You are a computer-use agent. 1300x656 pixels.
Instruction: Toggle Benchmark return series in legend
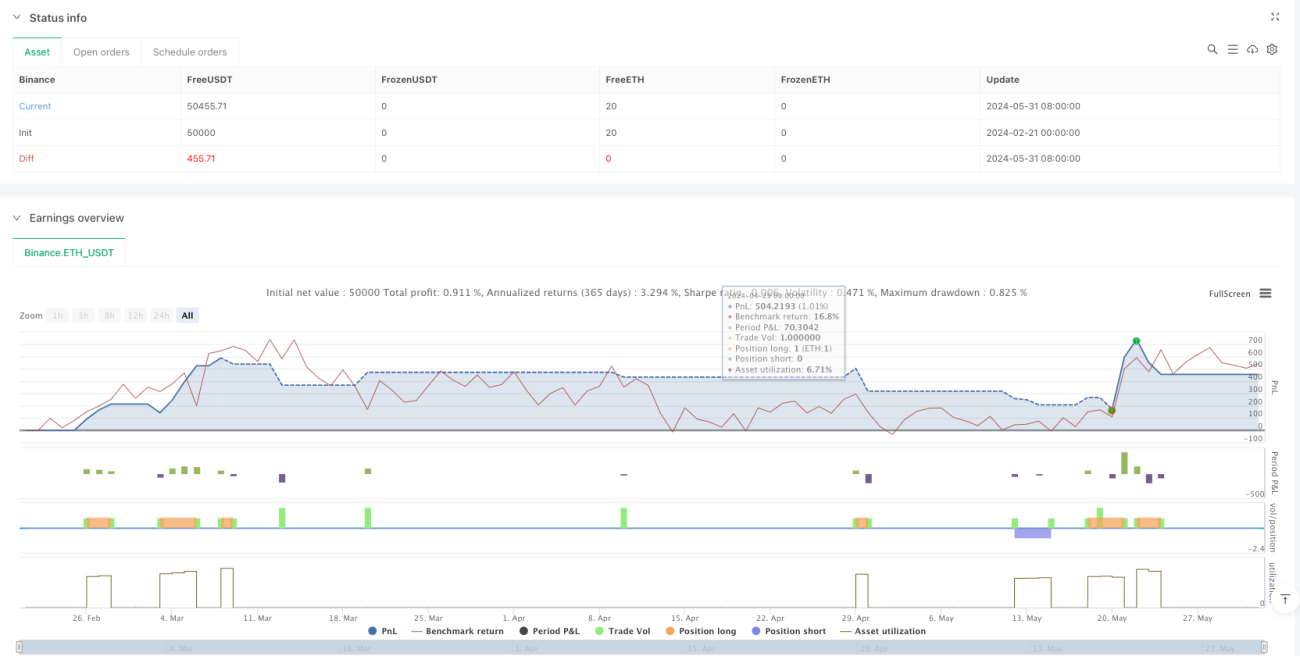[457, 631]
